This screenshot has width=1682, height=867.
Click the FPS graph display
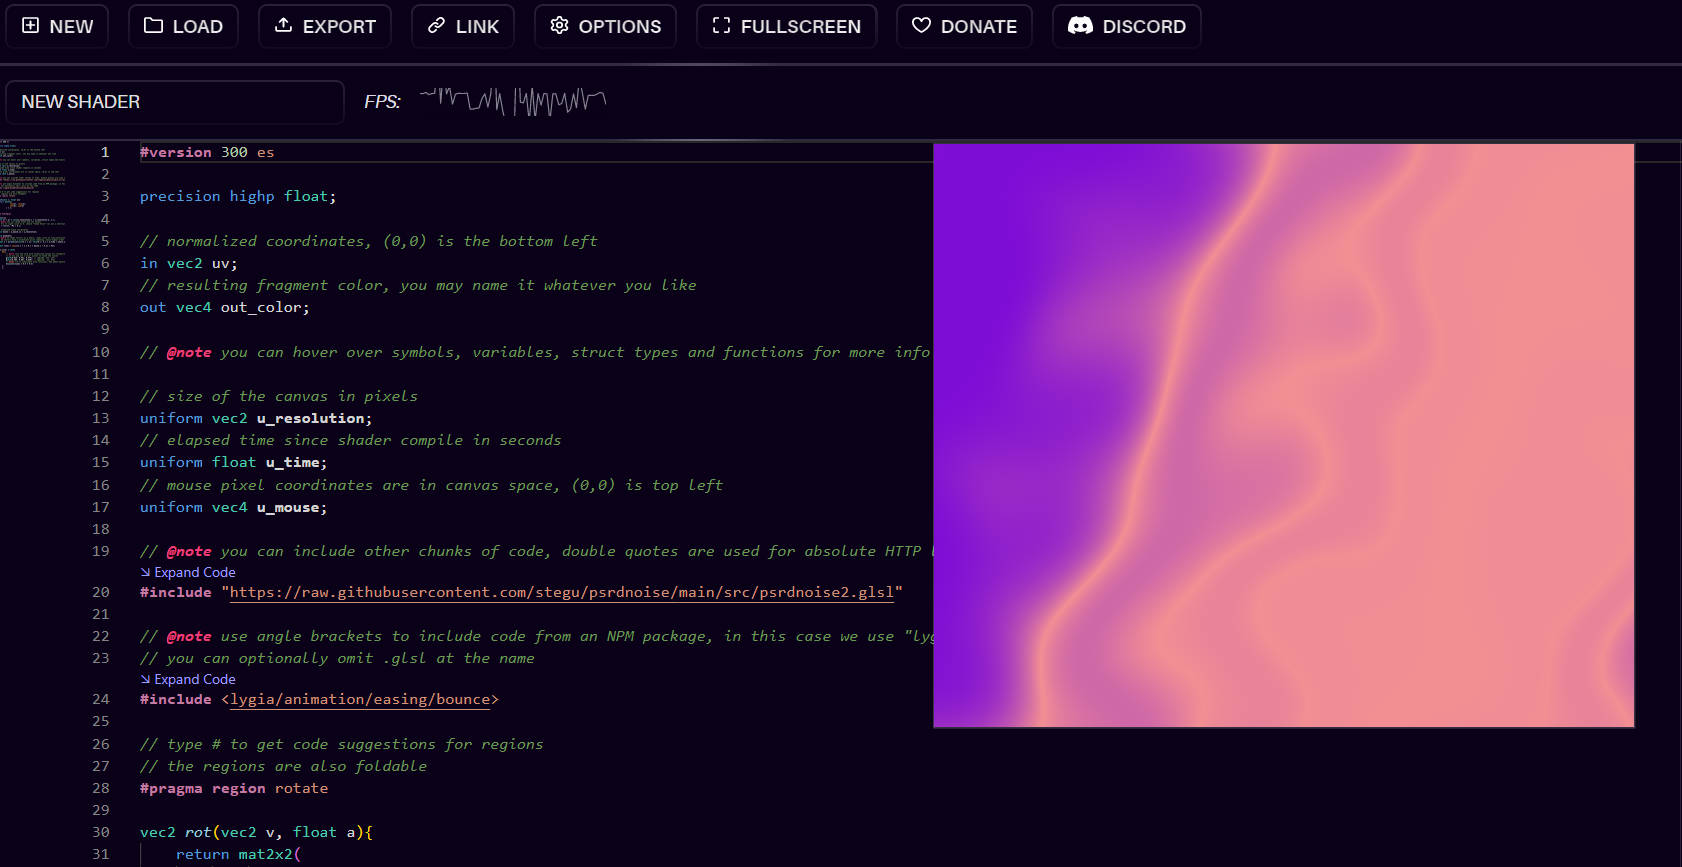coord(512,101)
